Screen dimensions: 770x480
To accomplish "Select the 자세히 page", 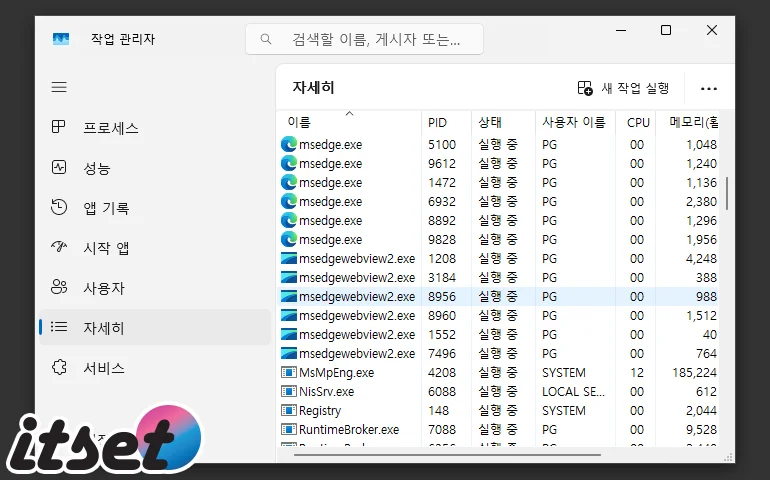I will [155, 327].
